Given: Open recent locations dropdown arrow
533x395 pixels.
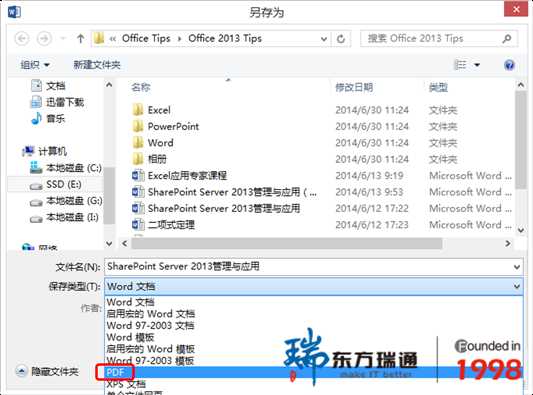Looking at the screenshot, I should [63, 38].
